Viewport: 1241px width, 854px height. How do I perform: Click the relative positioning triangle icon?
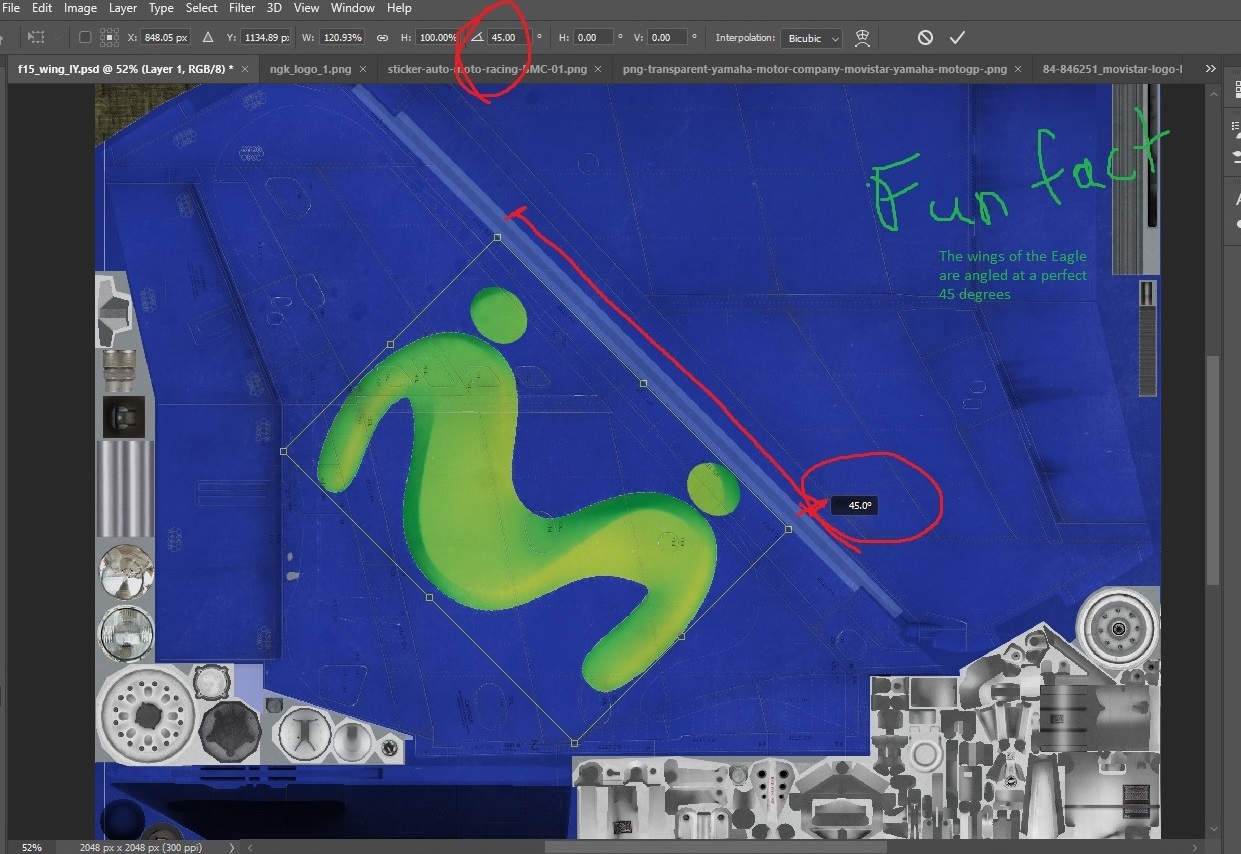[x=208, y=38]
